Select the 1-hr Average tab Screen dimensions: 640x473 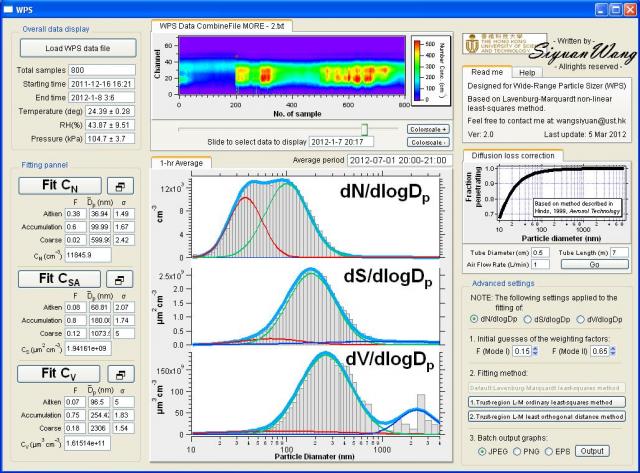coord(181,163)
